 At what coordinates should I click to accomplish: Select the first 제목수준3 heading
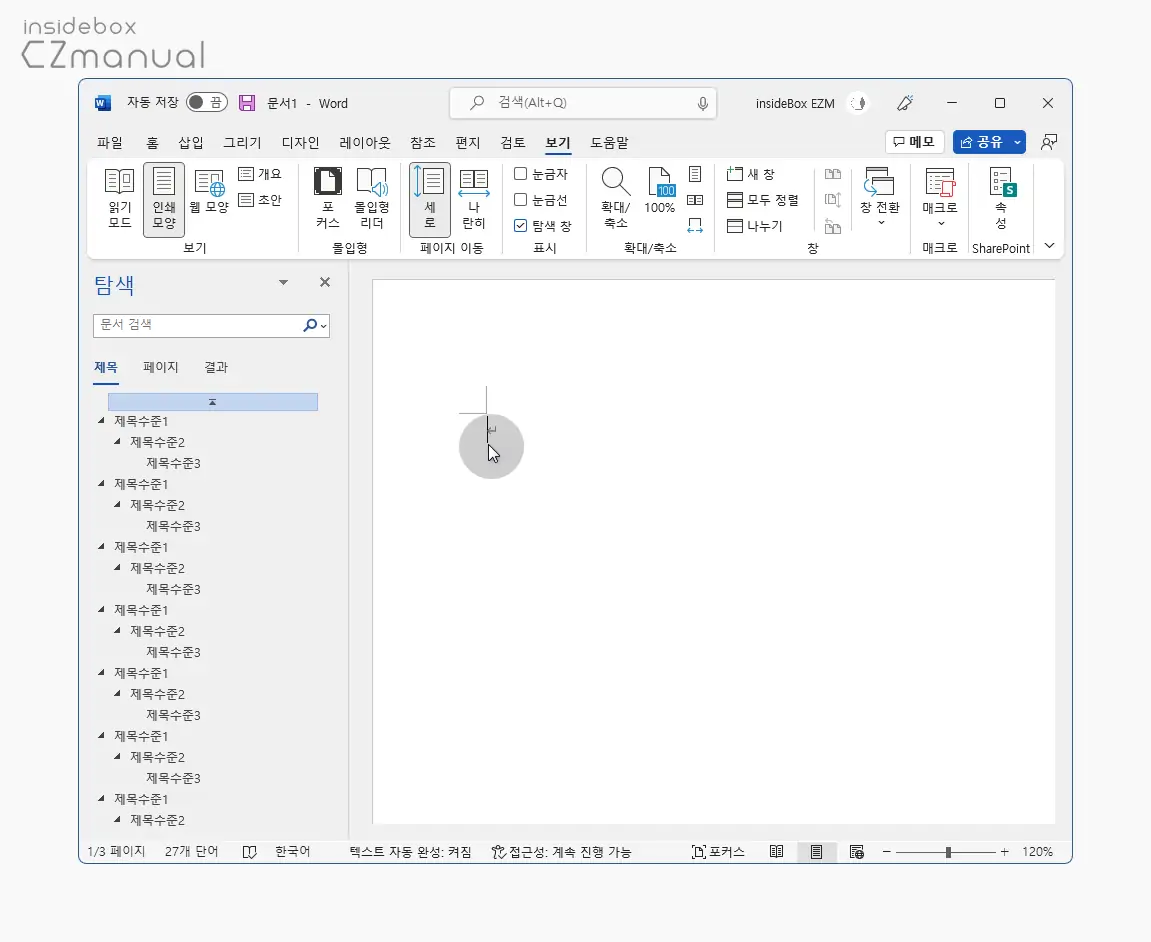tap(173, 463)
